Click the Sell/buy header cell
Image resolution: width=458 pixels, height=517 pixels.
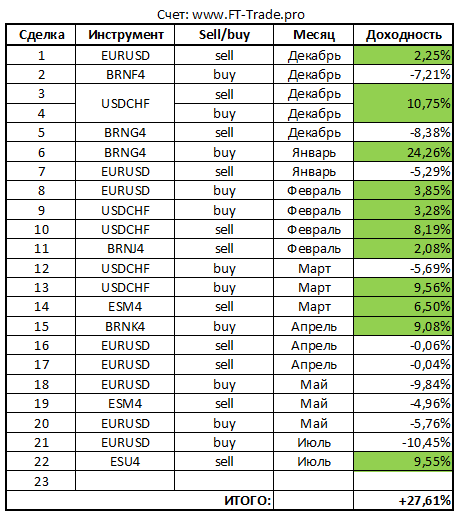[224, 35]
